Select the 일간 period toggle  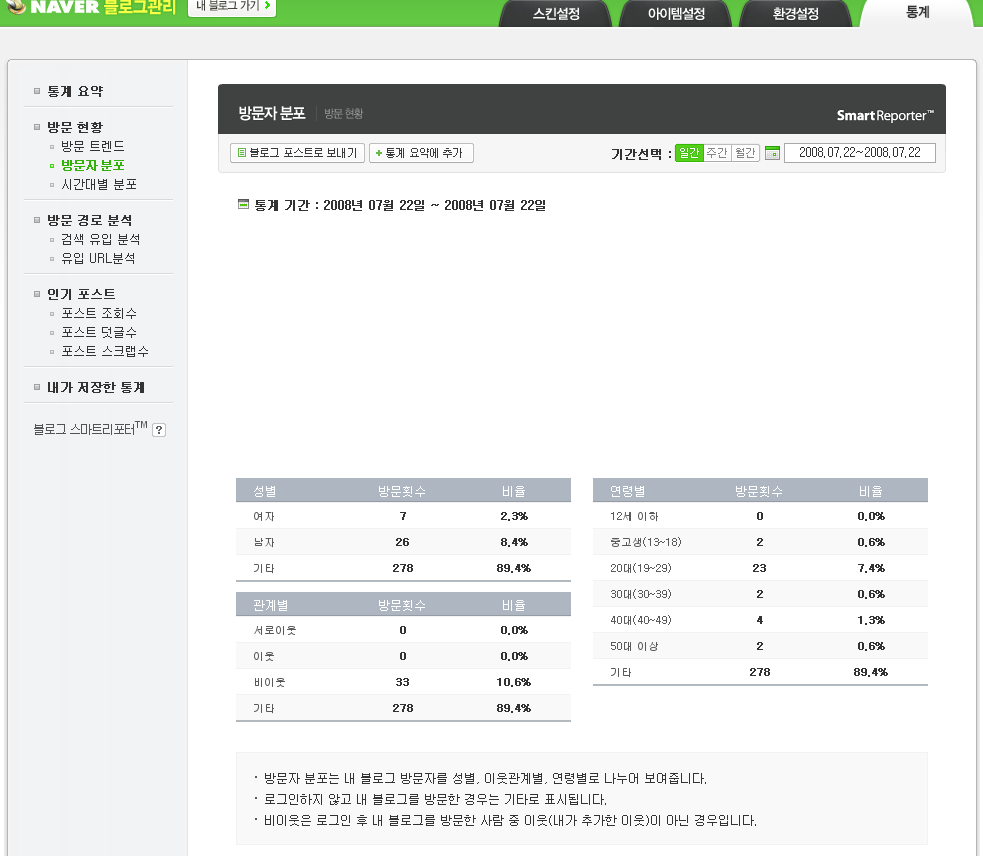coord(689,153)
